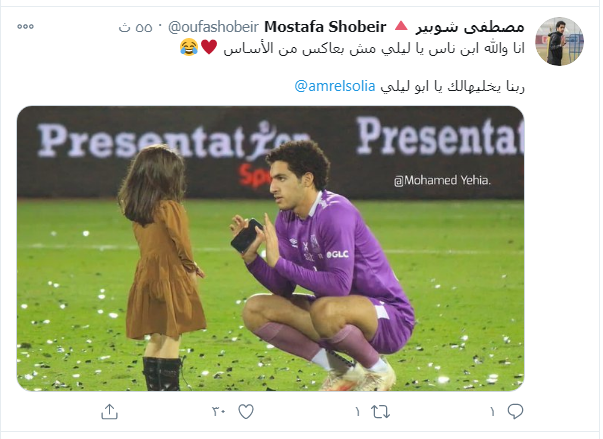Image resolution: width=603 pixels, height=439 pixels.
Task: Like the tweet with heart icon
Action: 246,412
